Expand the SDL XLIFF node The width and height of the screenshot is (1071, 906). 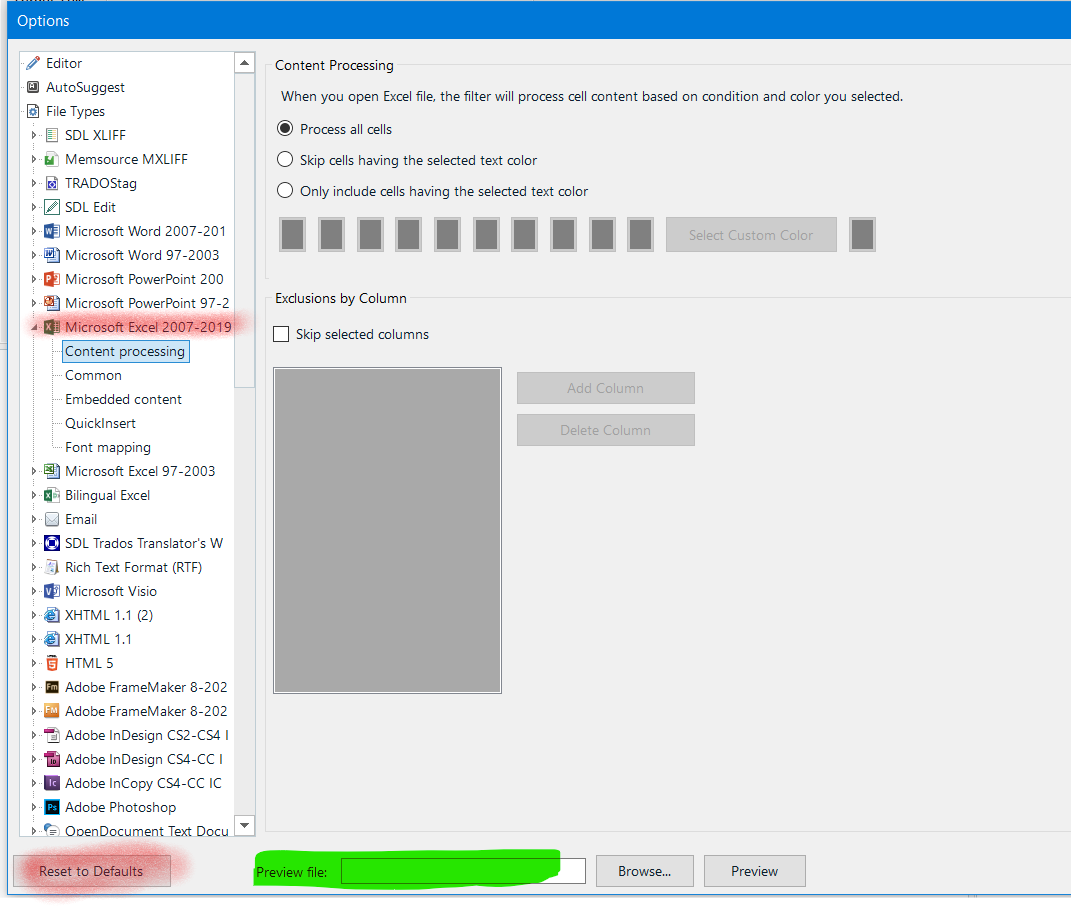coord(33,135)
